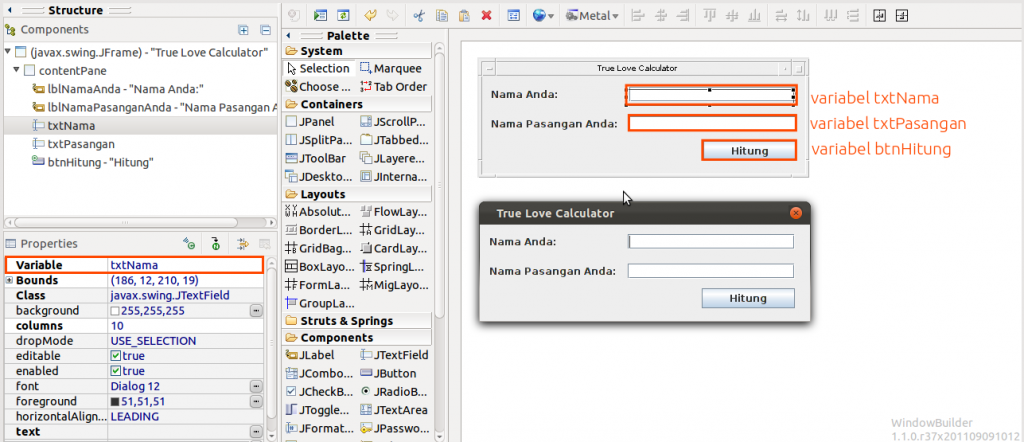The image size is (1024, 442).
Task: Click the Expand All icon in Components header
Action: 243,29
